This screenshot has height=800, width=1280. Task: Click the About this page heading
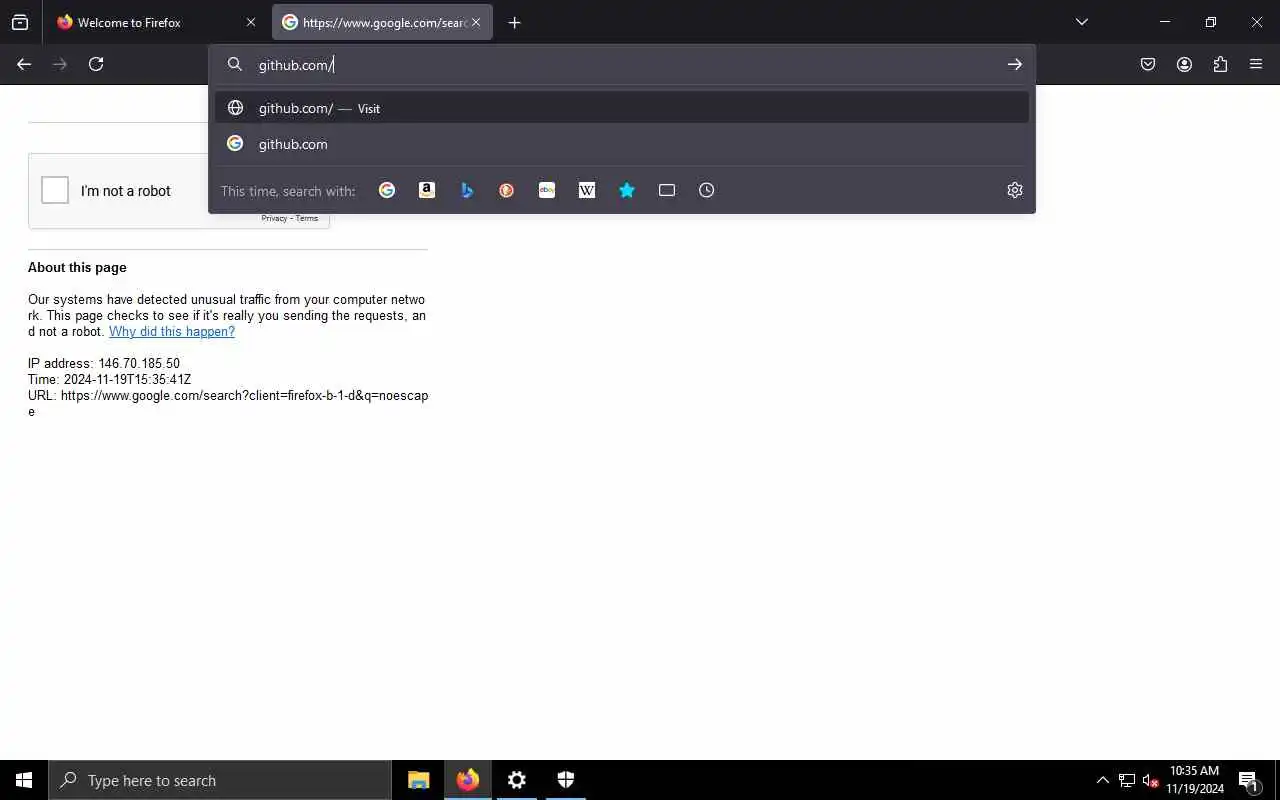click(77, 268)
